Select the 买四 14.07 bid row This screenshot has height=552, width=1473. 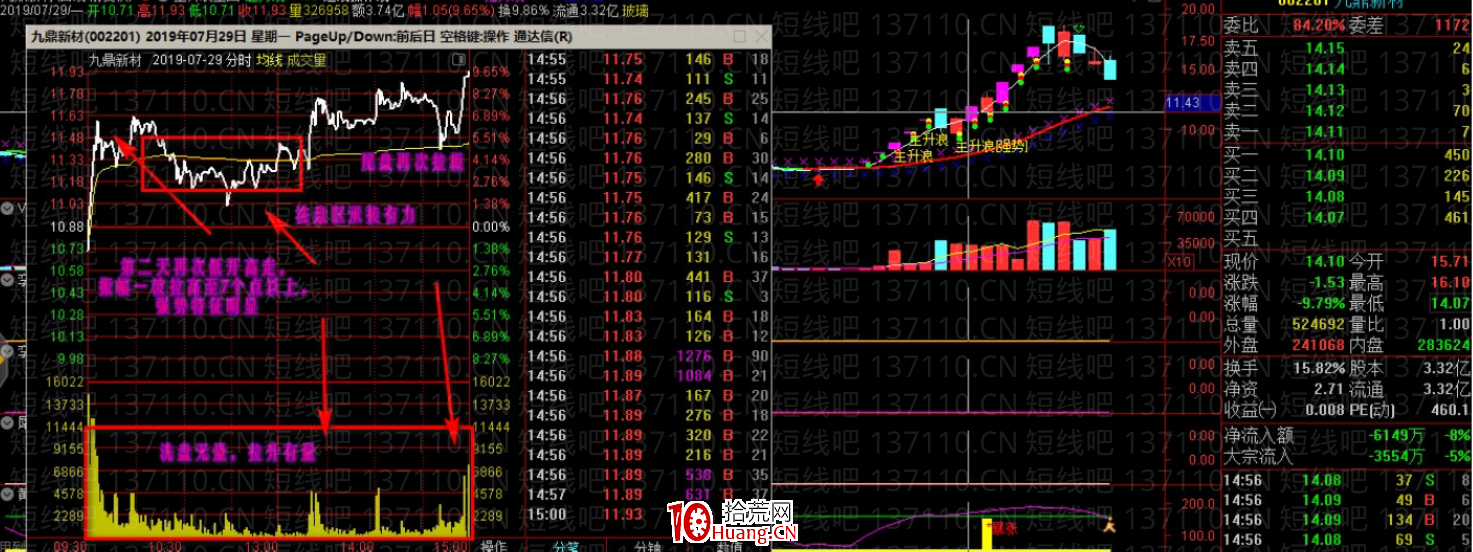coord(1347,218)
